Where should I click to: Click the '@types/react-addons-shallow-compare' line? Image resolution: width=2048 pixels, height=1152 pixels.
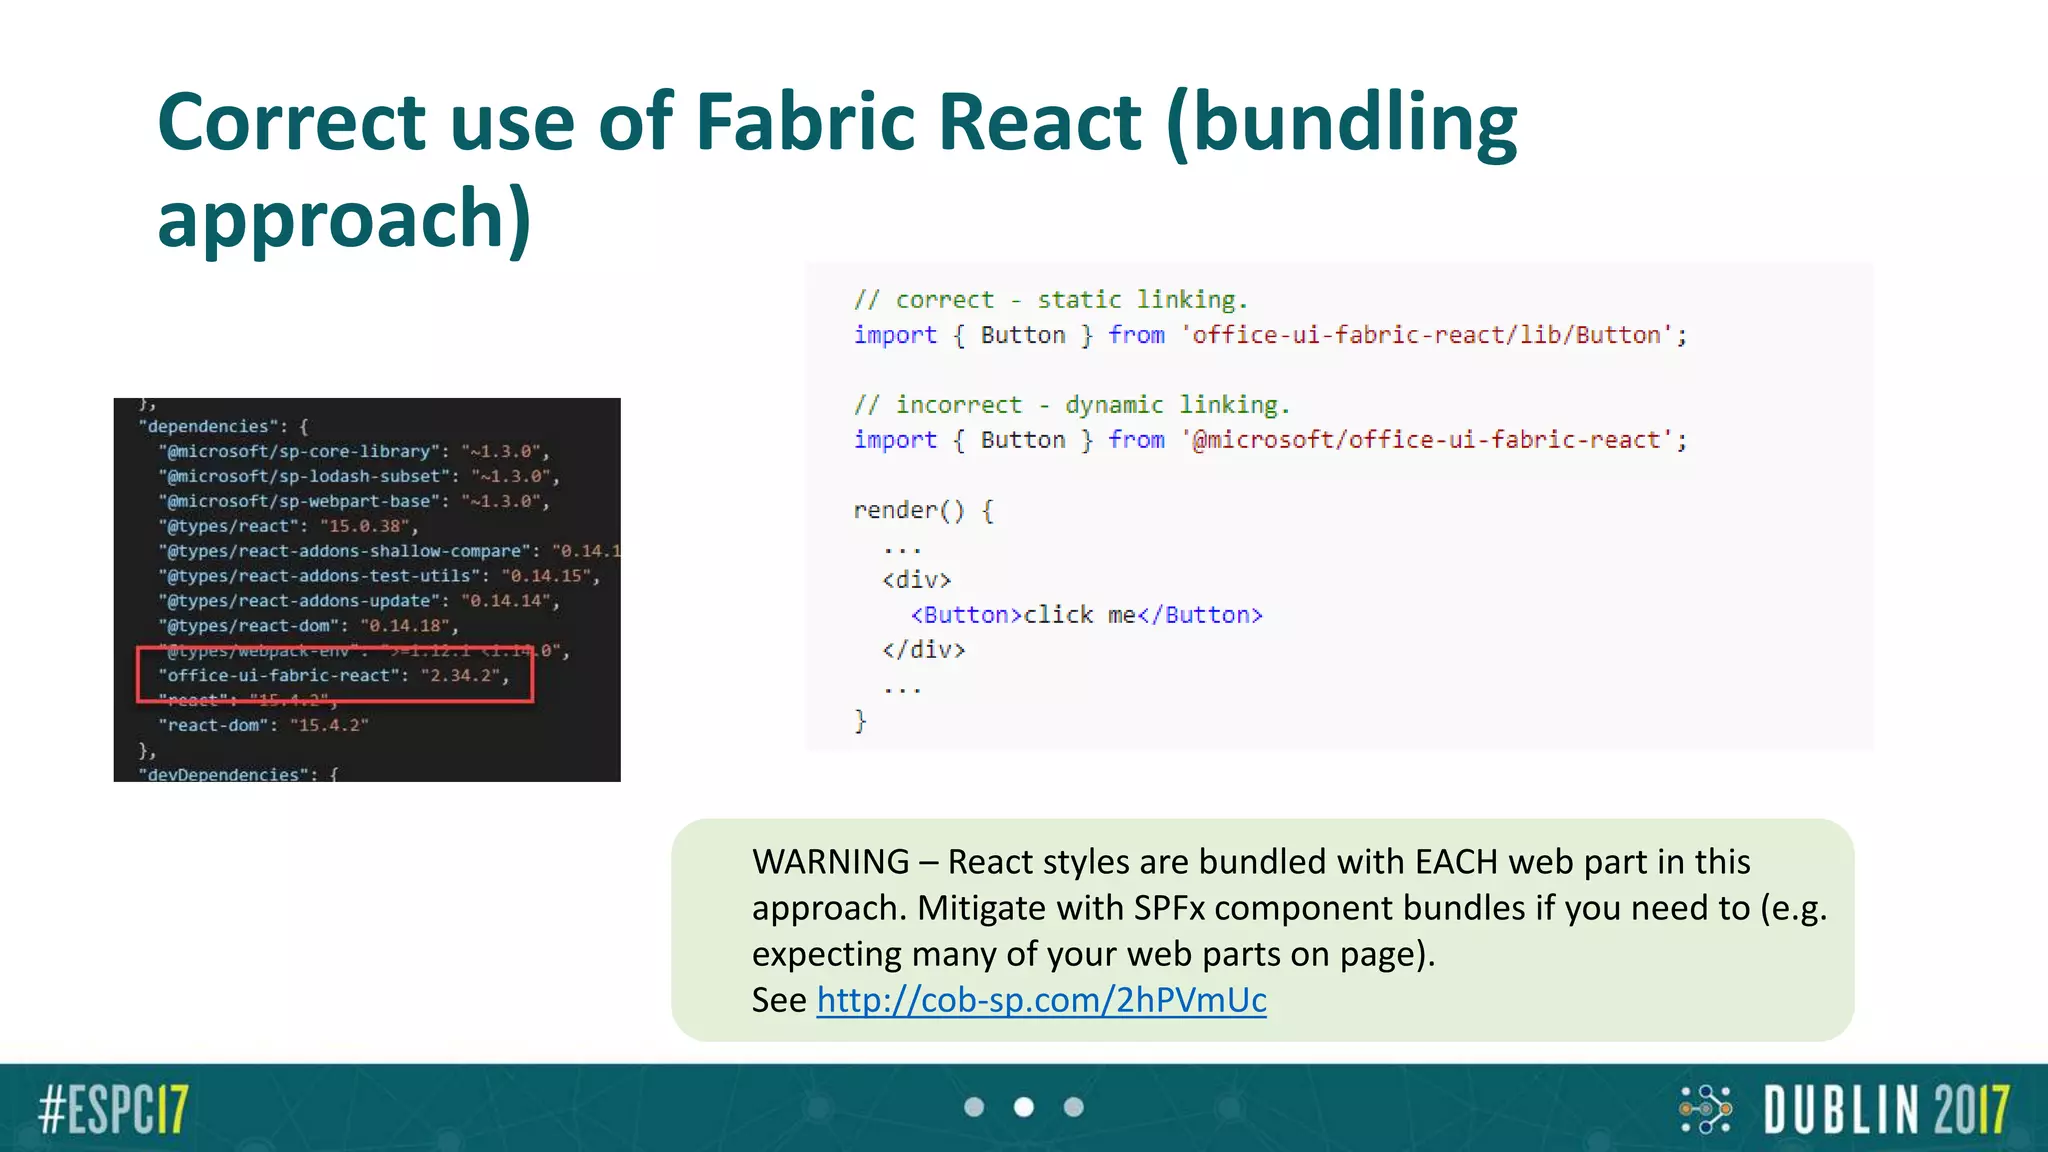[389, 551]
